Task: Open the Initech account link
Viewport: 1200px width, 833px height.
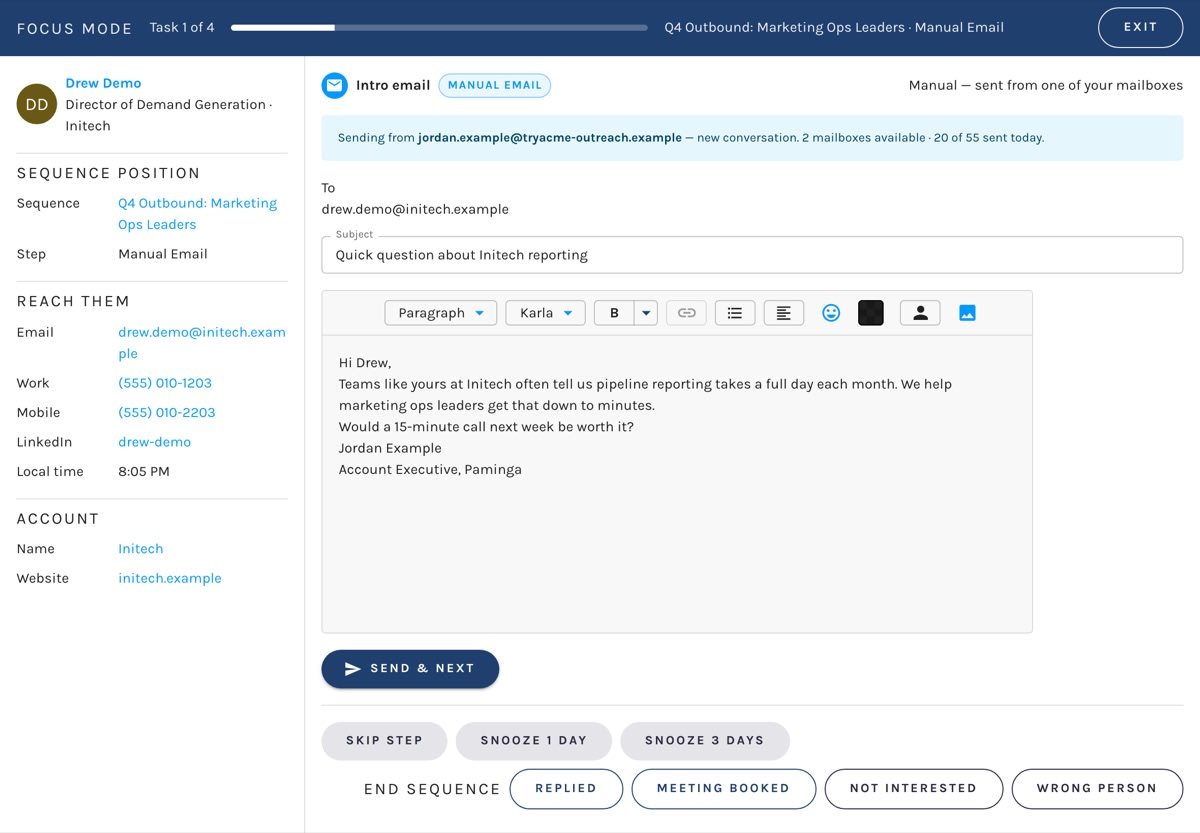Action: pos(141,549)
